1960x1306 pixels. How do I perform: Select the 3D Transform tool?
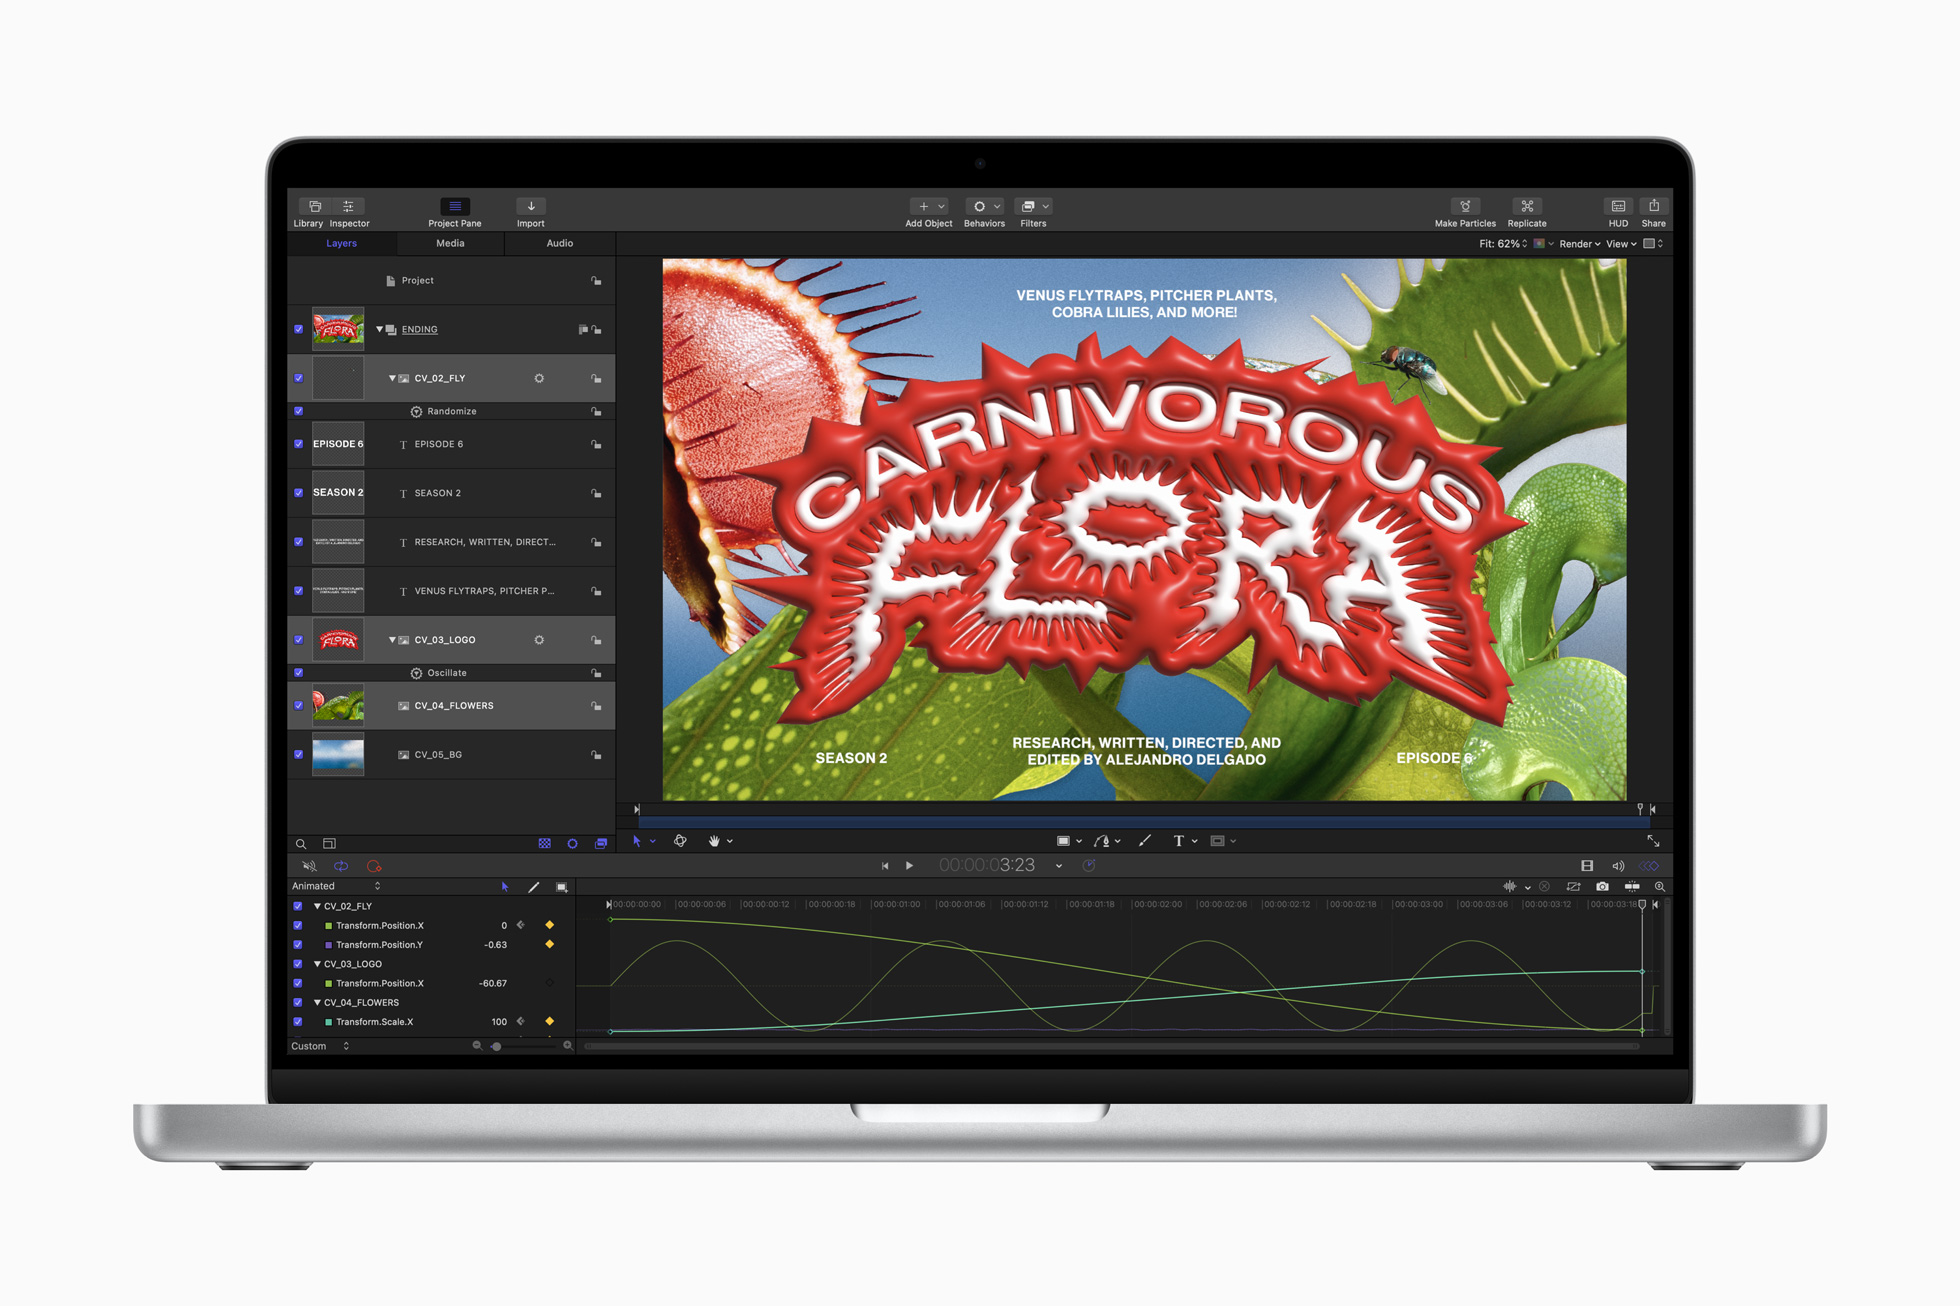pyautogui.click(x=681, y=841)
